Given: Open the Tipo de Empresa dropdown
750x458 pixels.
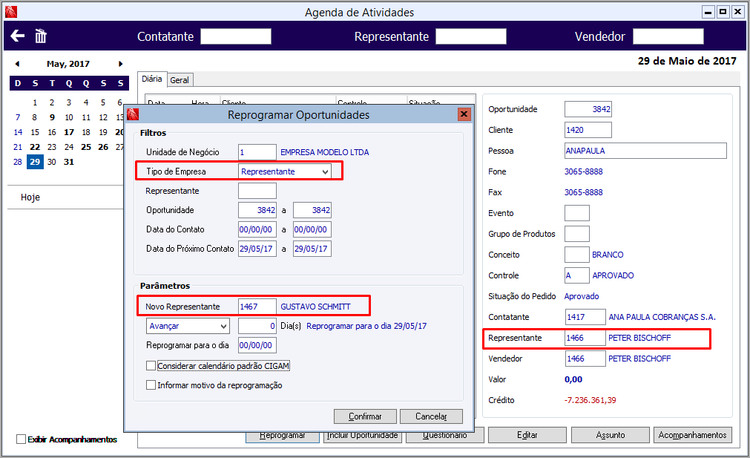Looking at the screenshot, I should (x=285, y=171).
